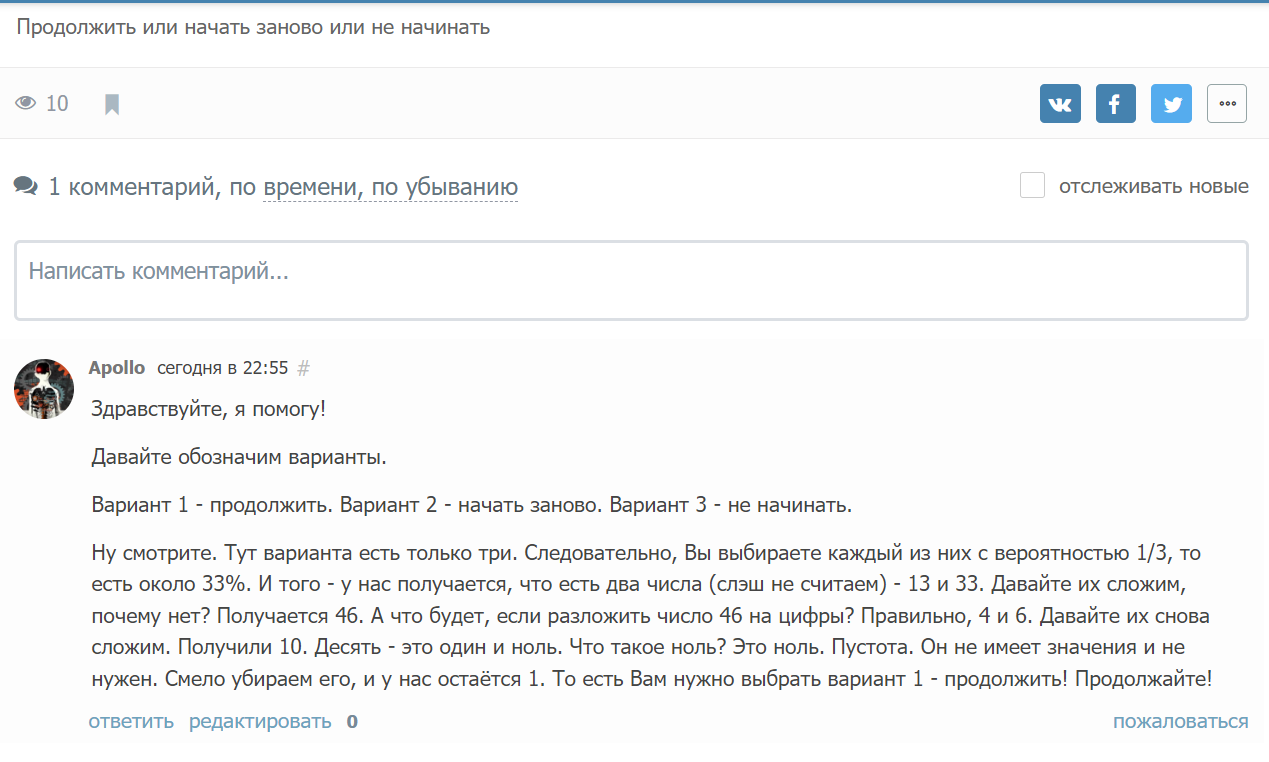This screenshot has width=1269, height=762.
Task: Click the comments speech bubble icon
Action: (x=26, y=186)
